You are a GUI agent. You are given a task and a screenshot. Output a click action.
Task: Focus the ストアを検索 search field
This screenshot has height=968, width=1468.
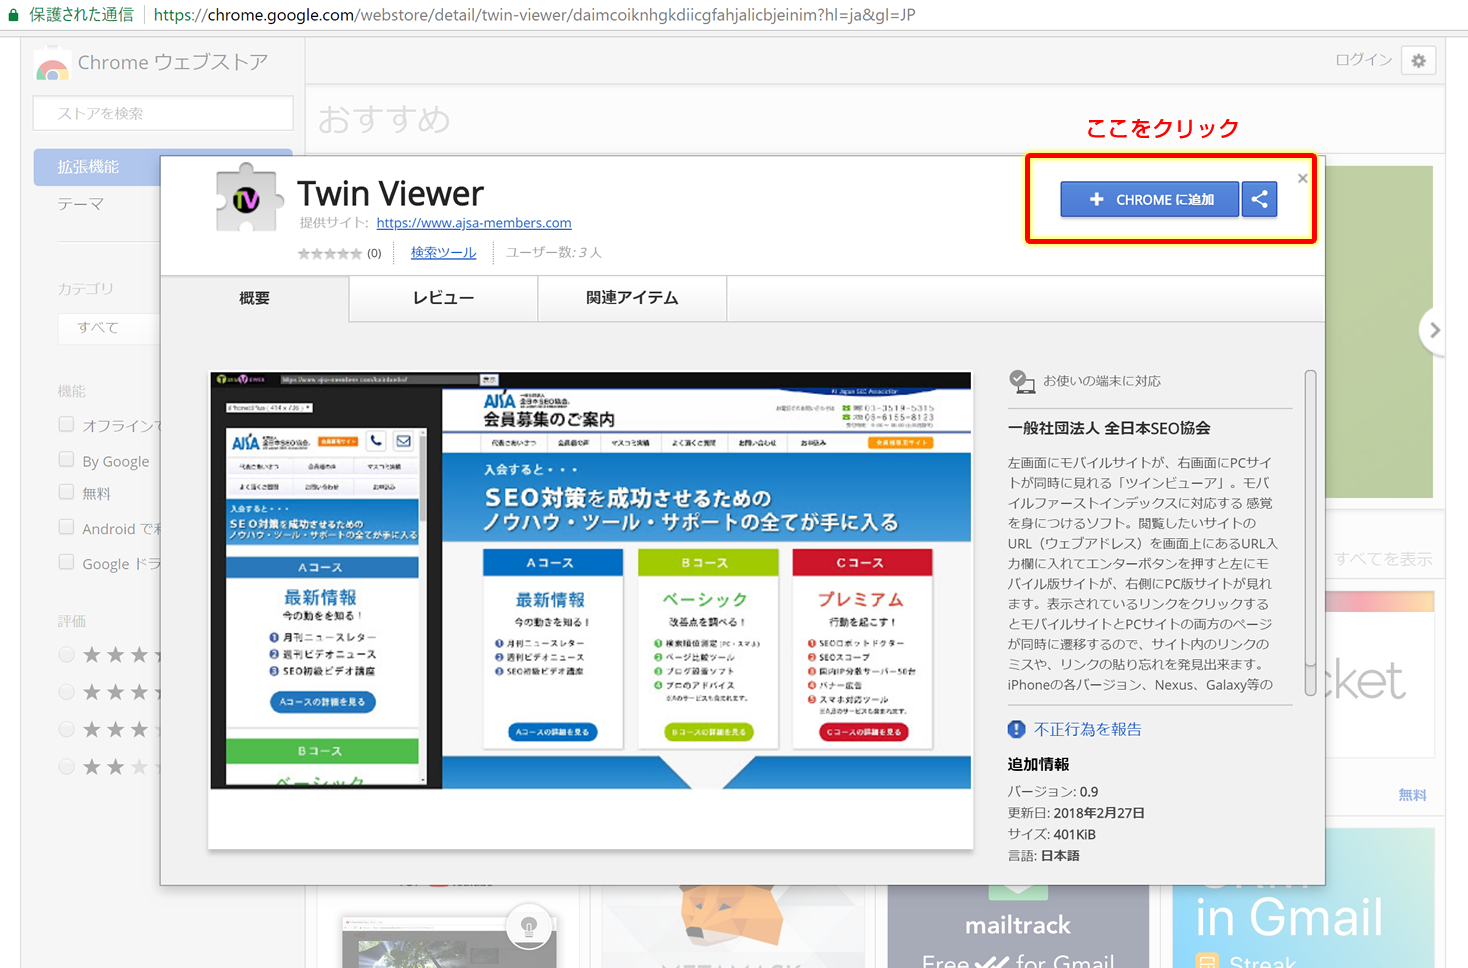tap(163, 113)
